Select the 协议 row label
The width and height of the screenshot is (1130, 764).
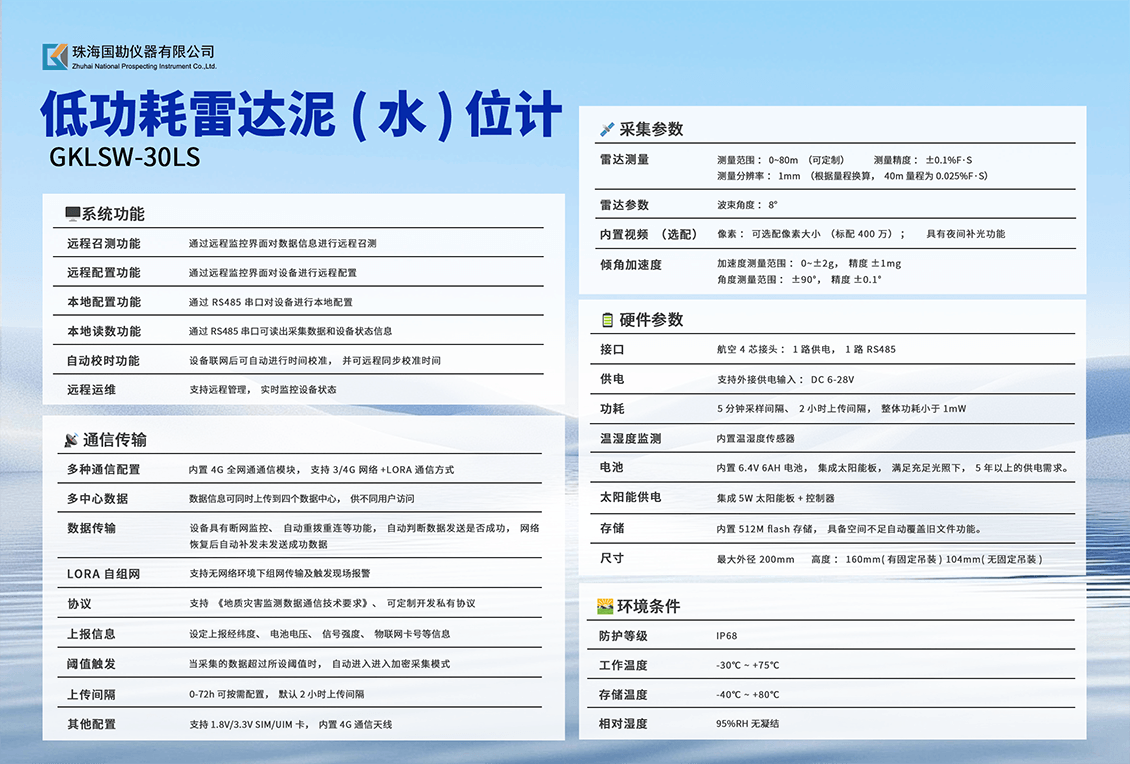coord(79,604)
